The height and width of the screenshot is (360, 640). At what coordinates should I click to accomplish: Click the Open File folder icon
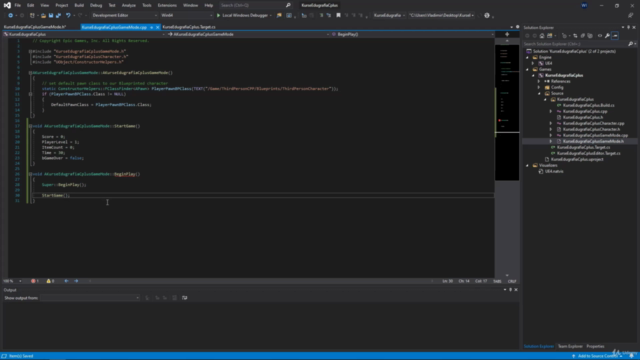(43, 16)
